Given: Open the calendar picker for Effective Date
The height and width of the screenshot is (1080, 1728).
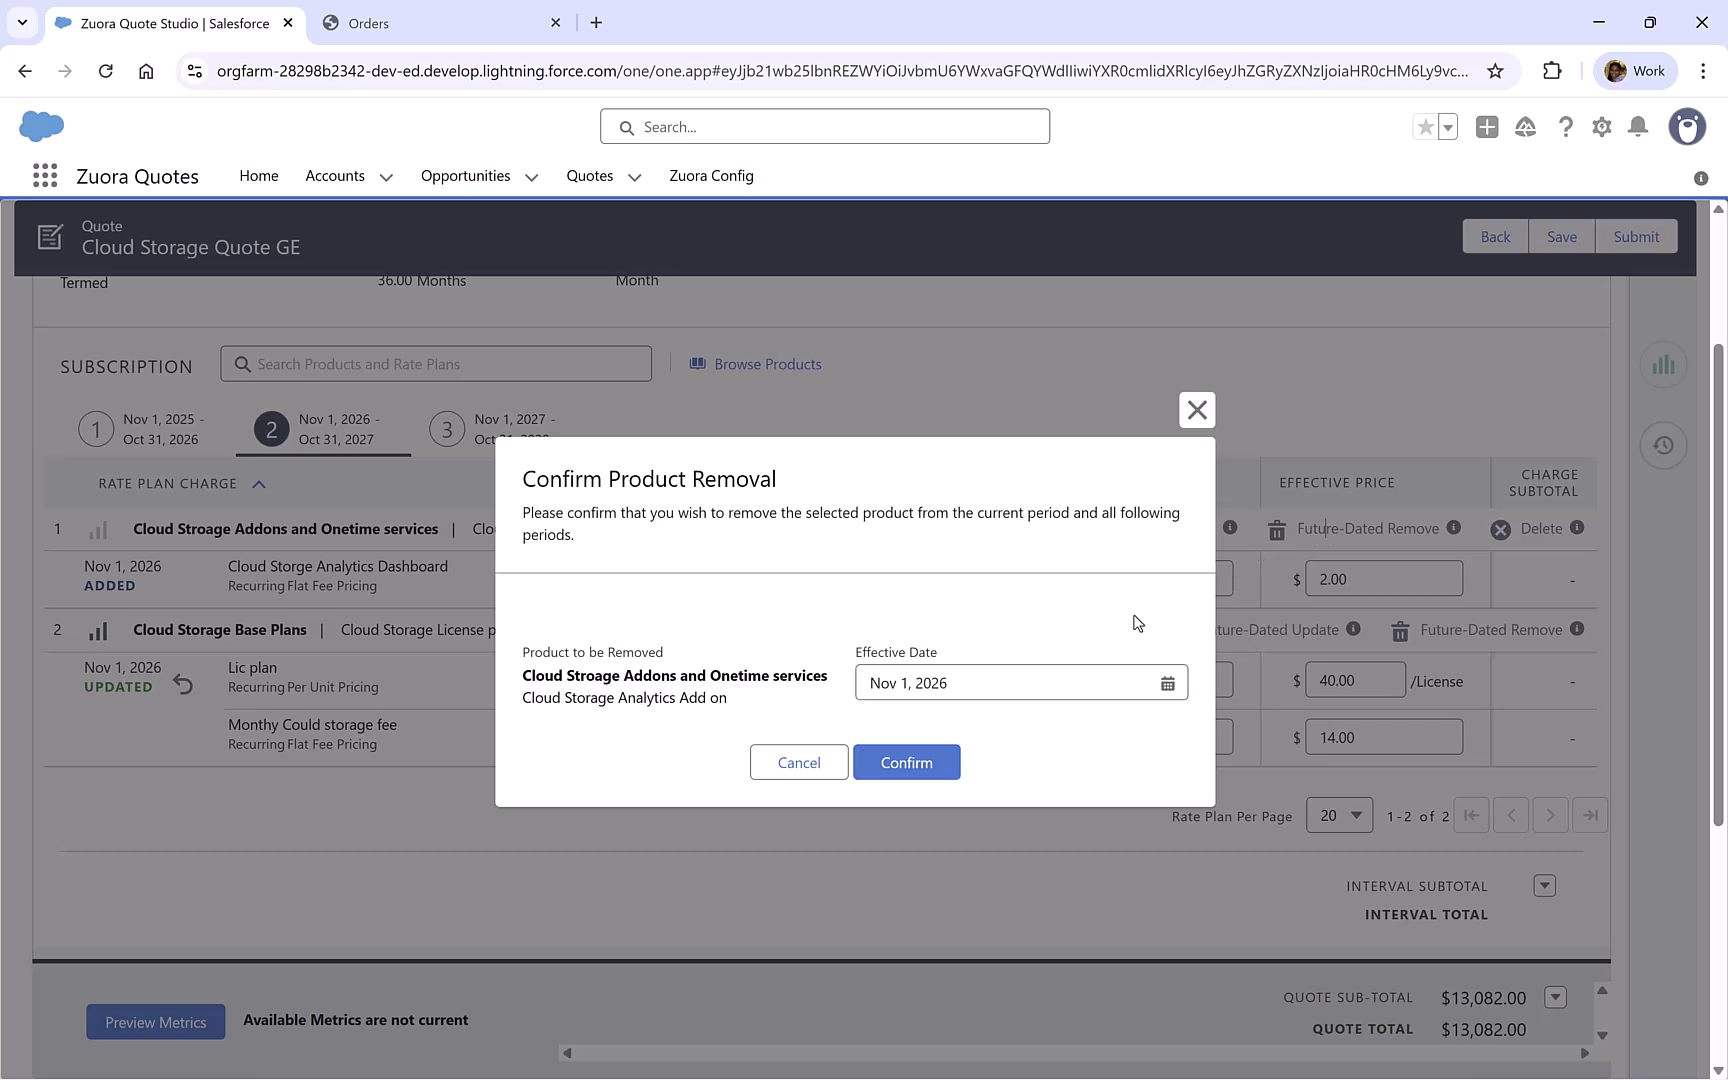Looking at the screenshot, I should [1167, 683].
